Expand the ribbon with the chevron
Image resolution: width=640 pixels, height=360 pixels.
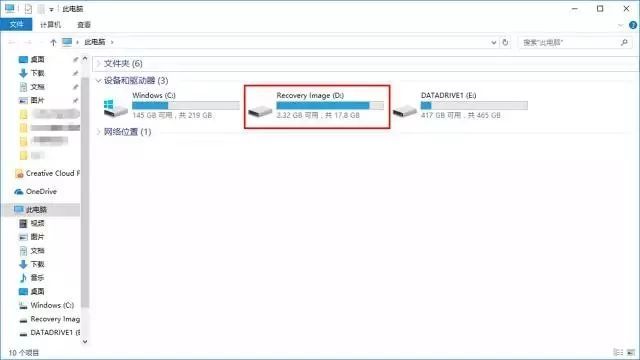tap(620, 25)
